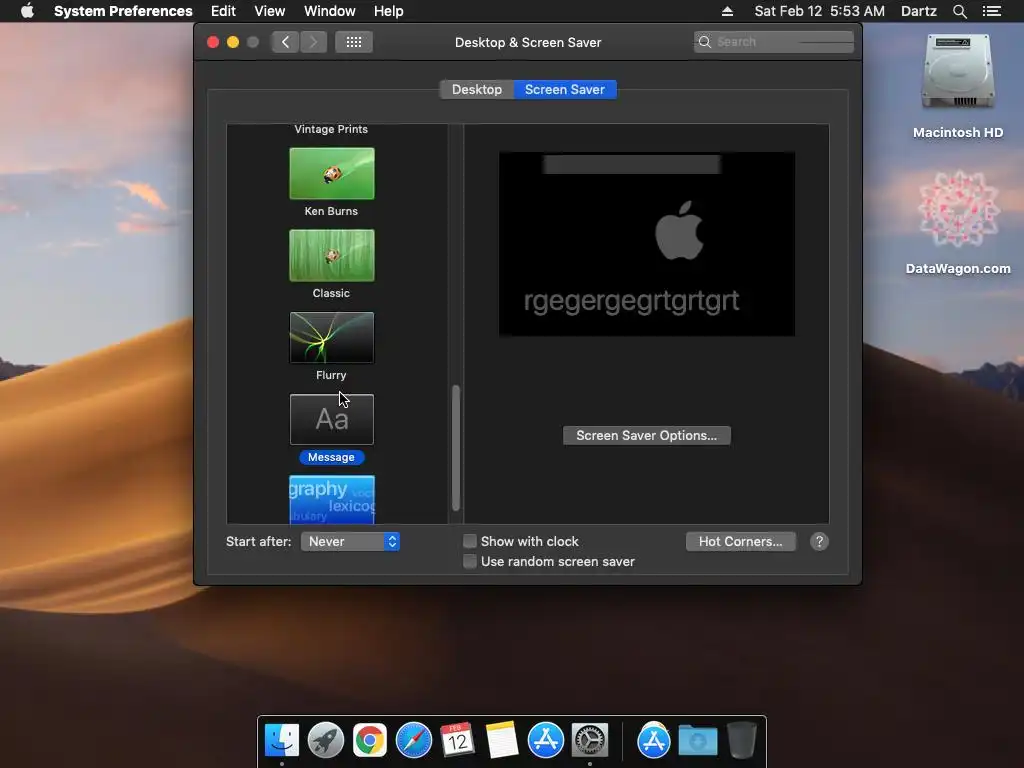Screen dimensions: 1024x768
Task: Open Spotlight search magnifier in menu bar
Action: [x=959, y=11]
